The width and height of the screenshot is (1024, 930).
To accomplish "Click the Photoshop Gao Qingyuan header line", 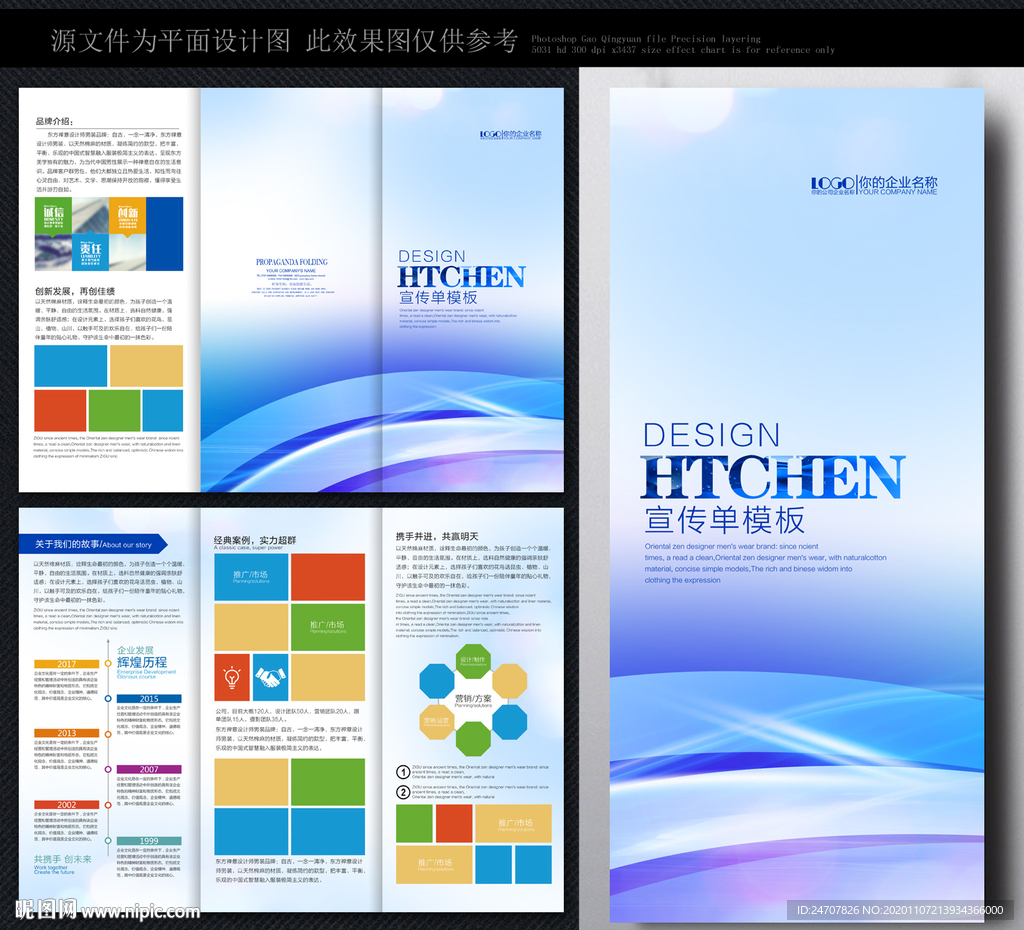I will pyautogui.click(x=646, y=39).
